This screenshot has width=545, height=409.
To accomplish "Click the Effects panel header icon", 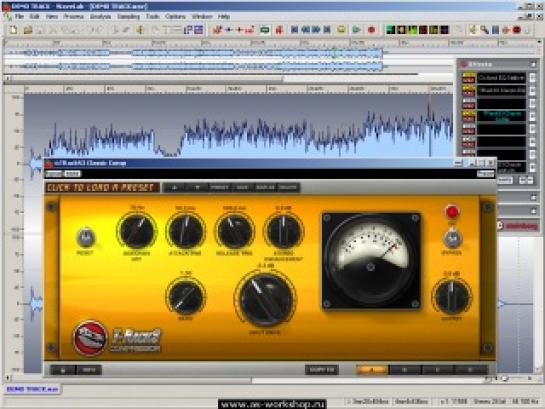I will tap(464, 64).
